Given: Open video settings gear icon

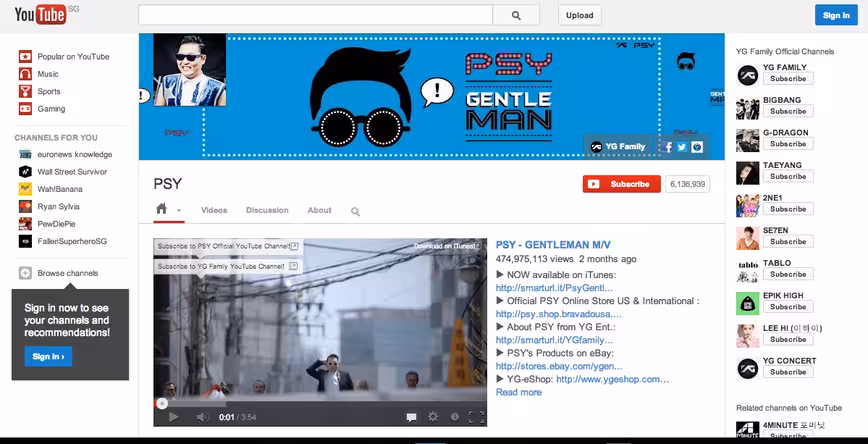Looking at the screenshot, I should [x=433, y=417].
